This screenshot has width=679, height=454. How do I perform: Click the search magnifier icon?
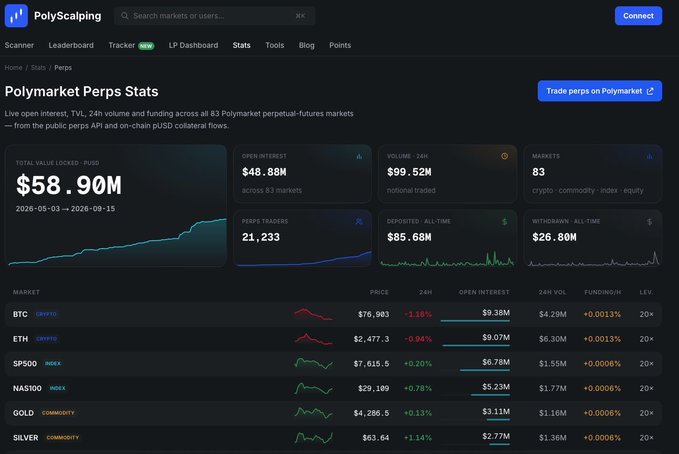pos(125,16)
